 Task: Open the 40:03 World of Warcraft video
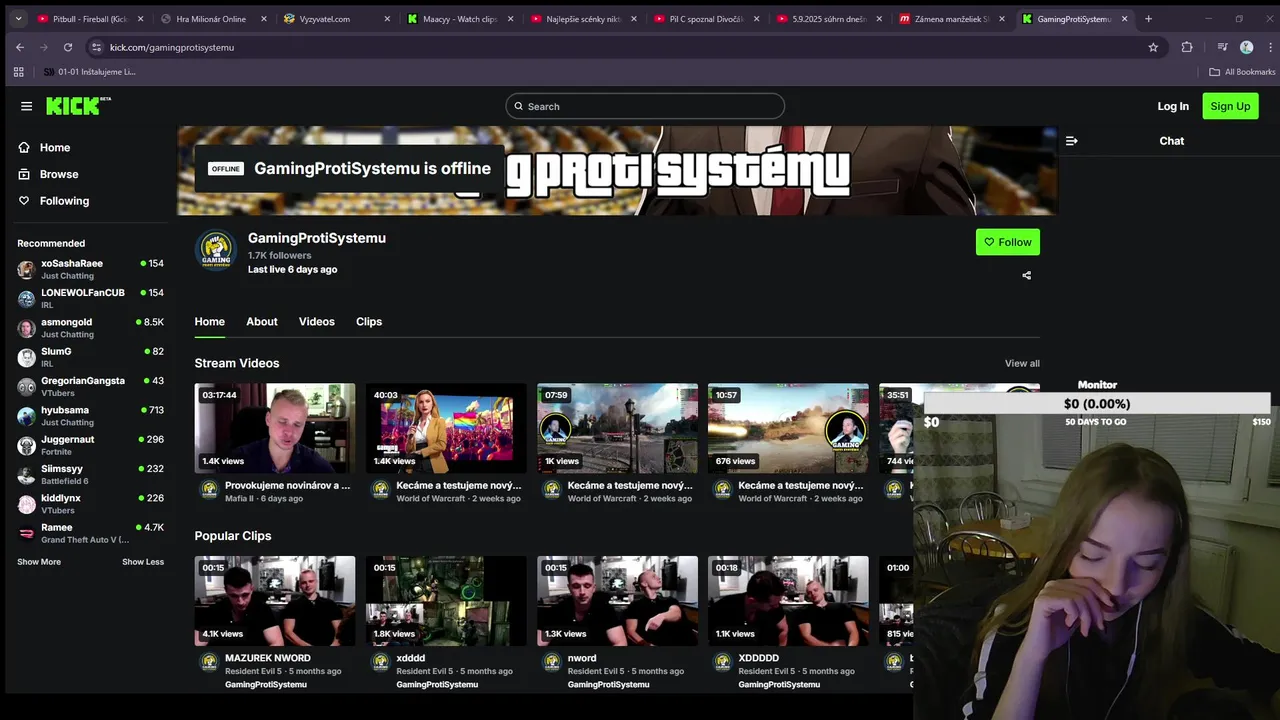click(446, 428)
